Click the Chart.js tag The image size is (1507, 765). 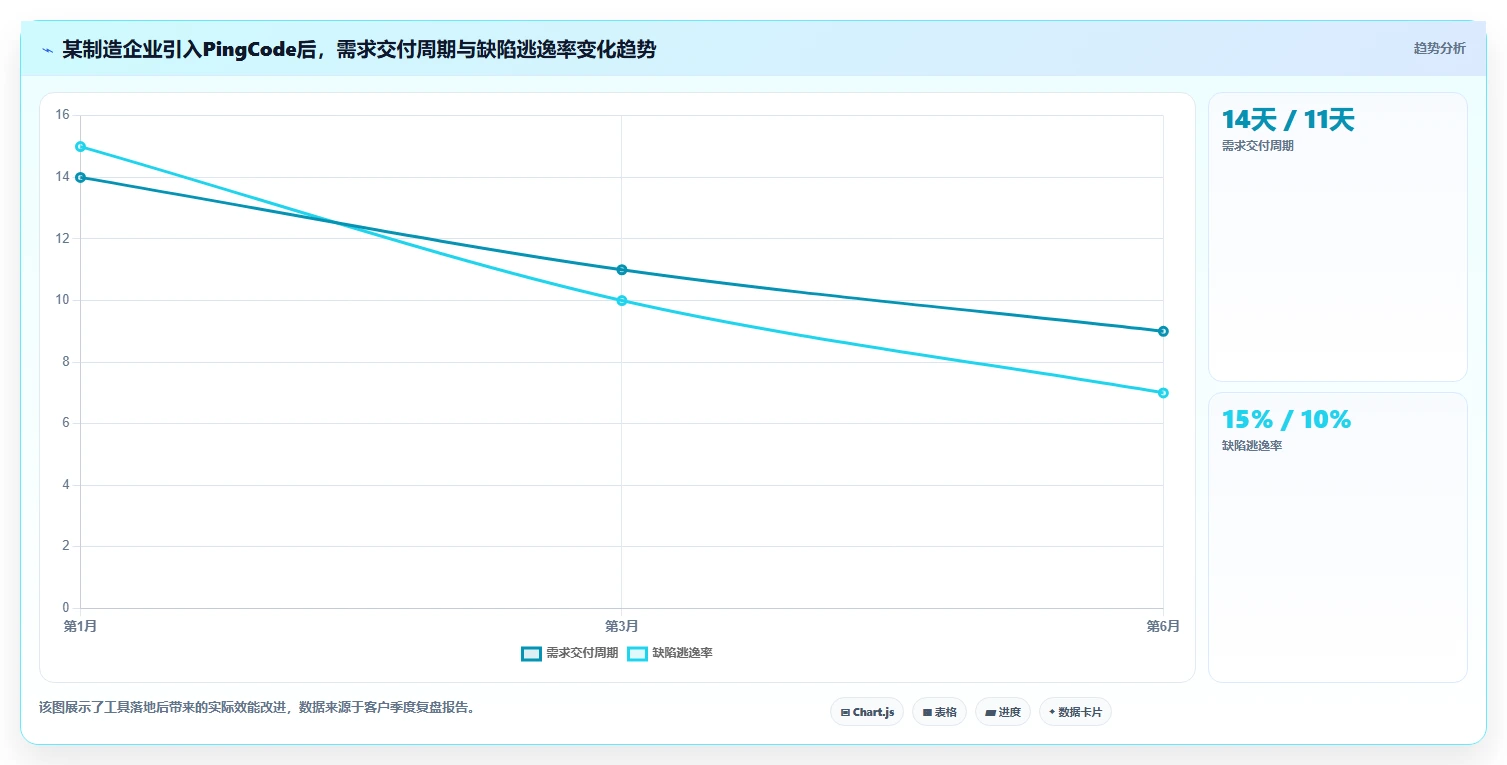pyautogui.click(x=867, y=712)
